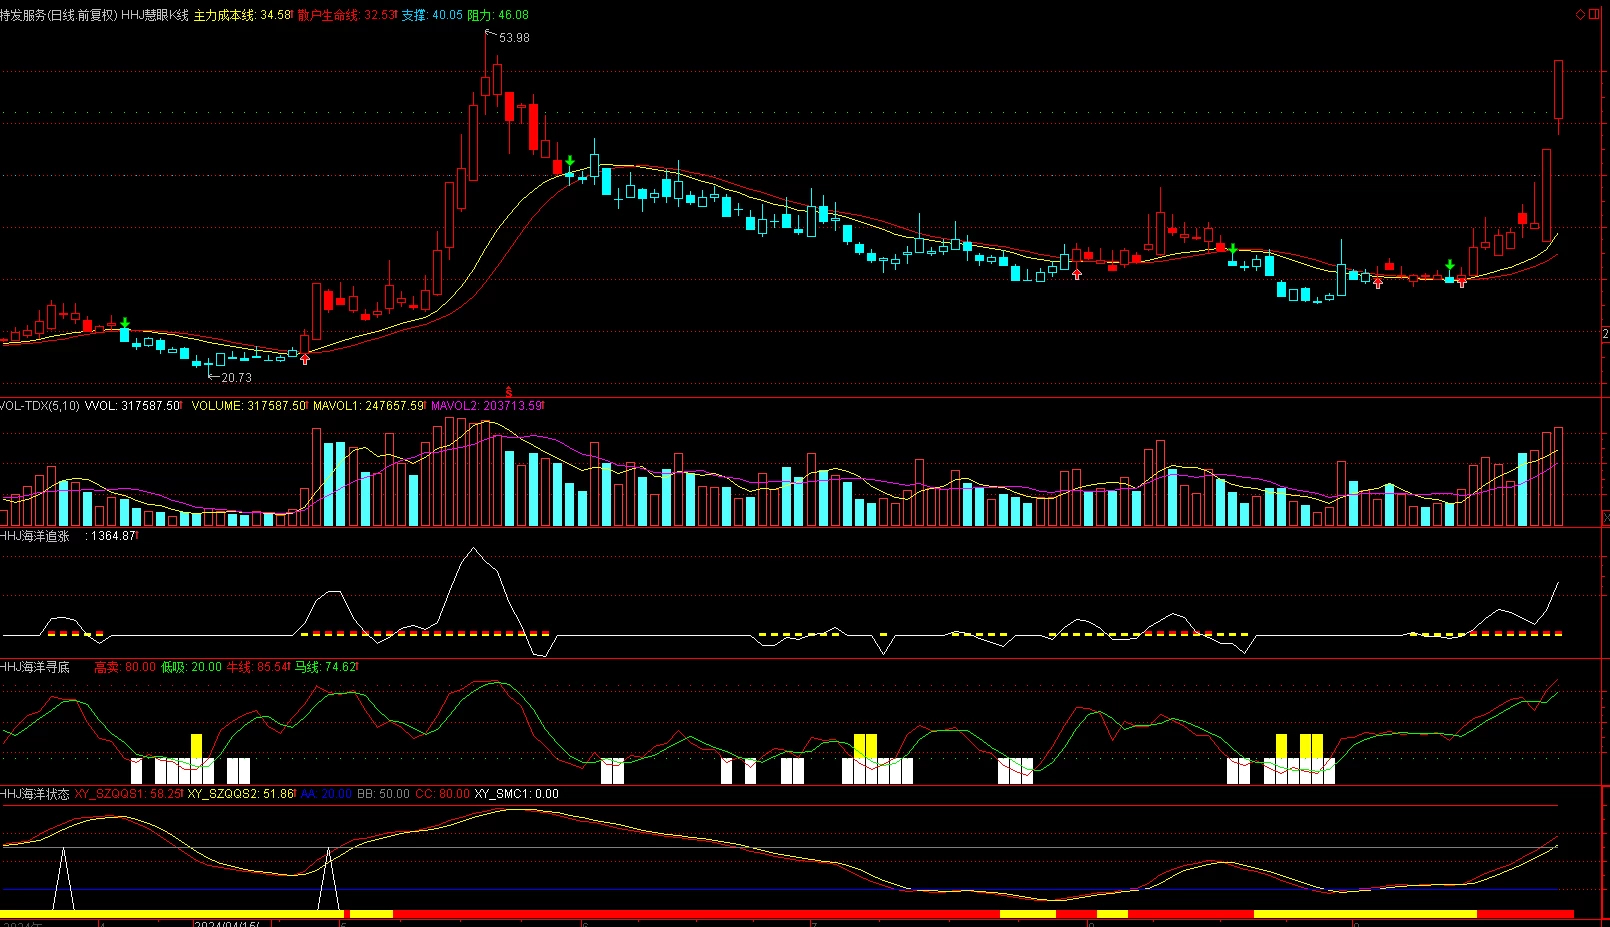Click the first yellow bar in 海洋寻底 panel
Screen dimensions: 1610x927
point(196,747)
